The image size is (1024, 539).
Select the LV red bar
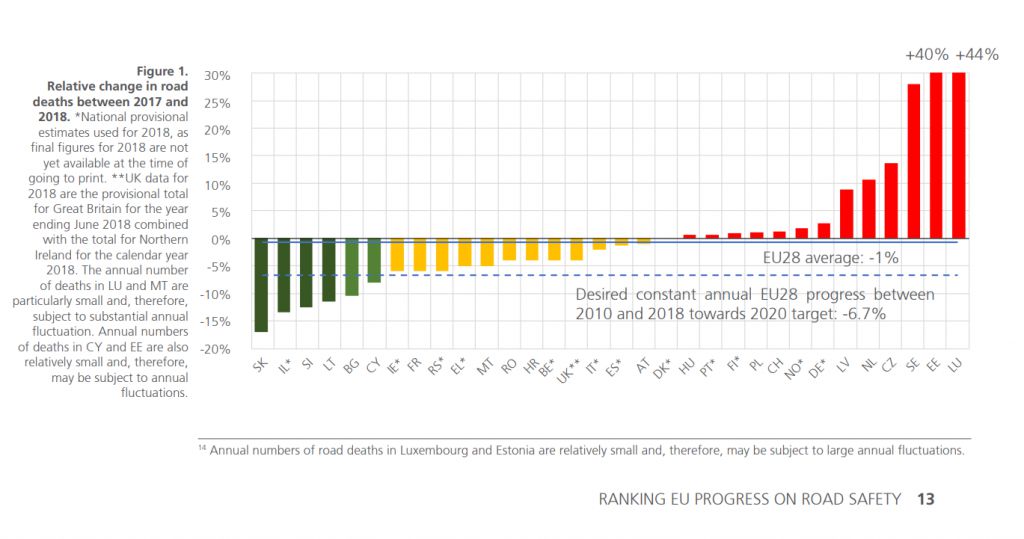click(x=846, y=214)
